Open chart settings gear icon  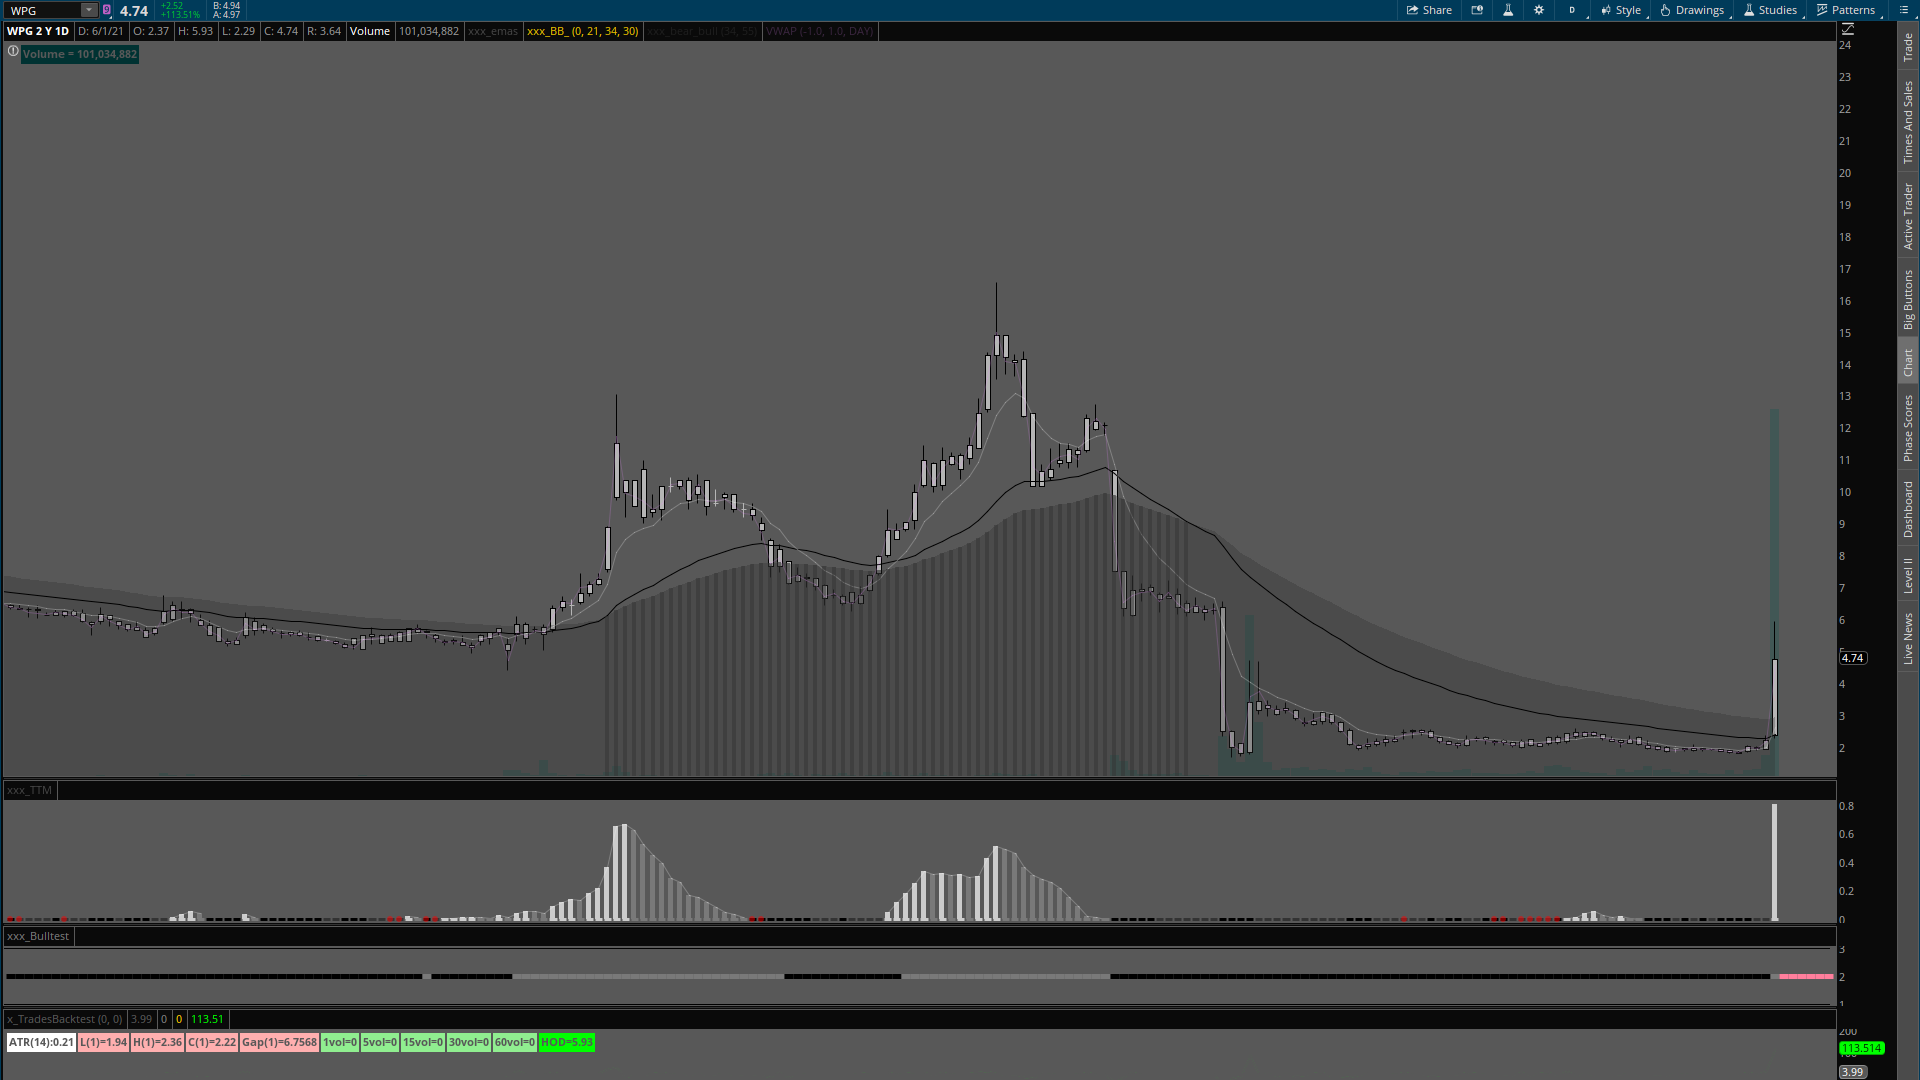(1539, 10)
